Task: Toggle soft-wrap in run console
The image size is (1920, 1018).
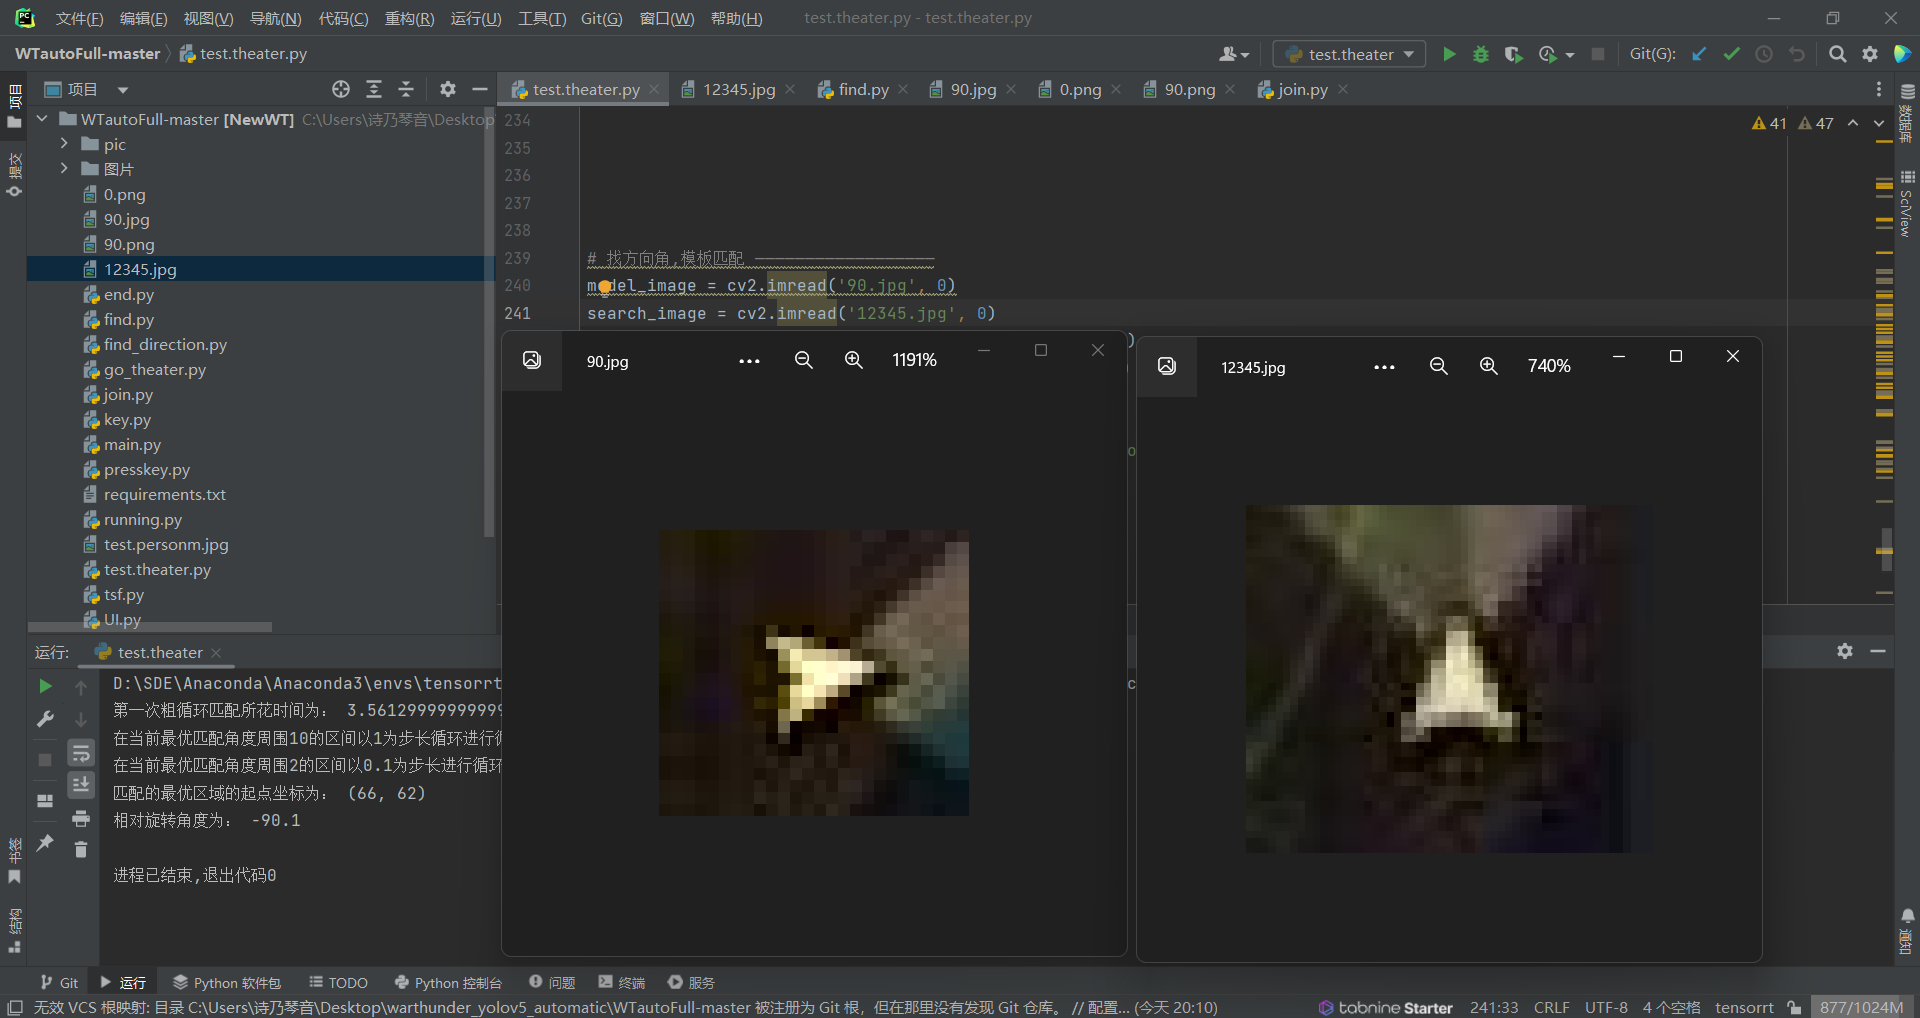Action: [x=81, y=753]
